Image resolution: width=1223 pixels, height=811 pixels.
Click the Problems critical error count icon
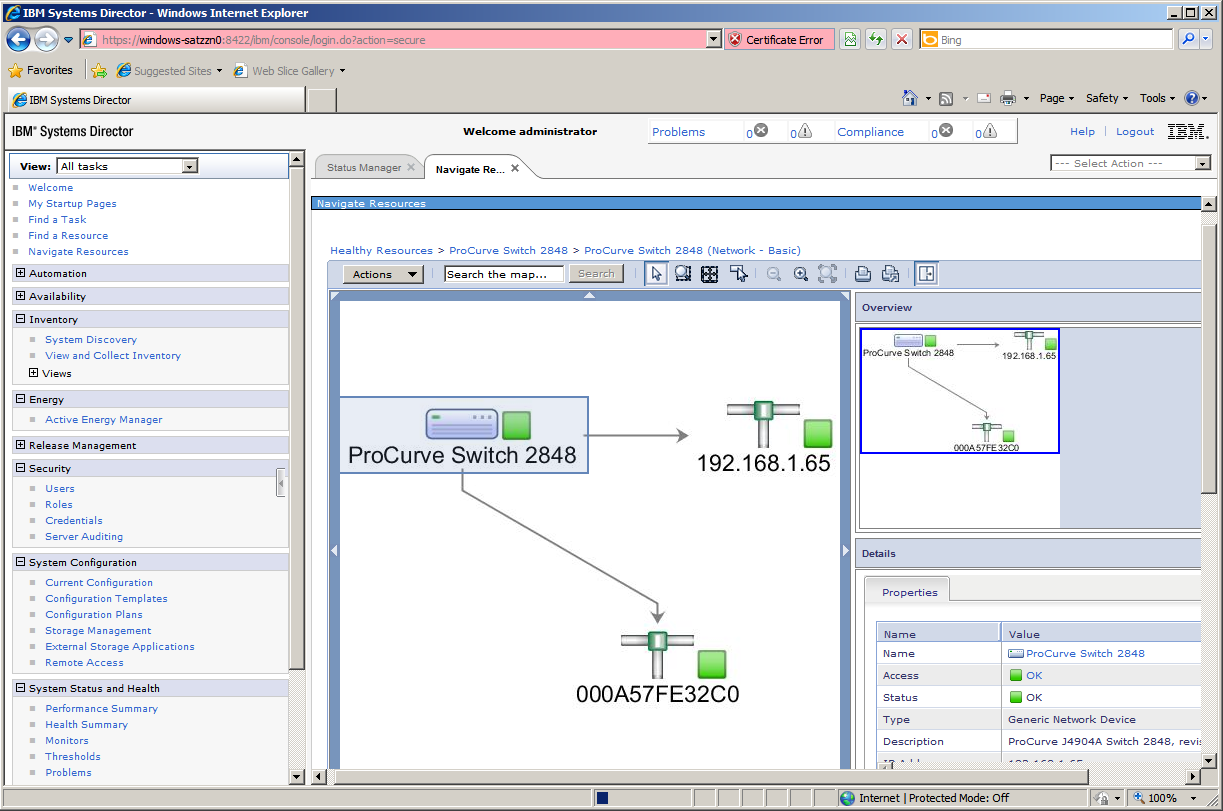(x=761, y=131)
